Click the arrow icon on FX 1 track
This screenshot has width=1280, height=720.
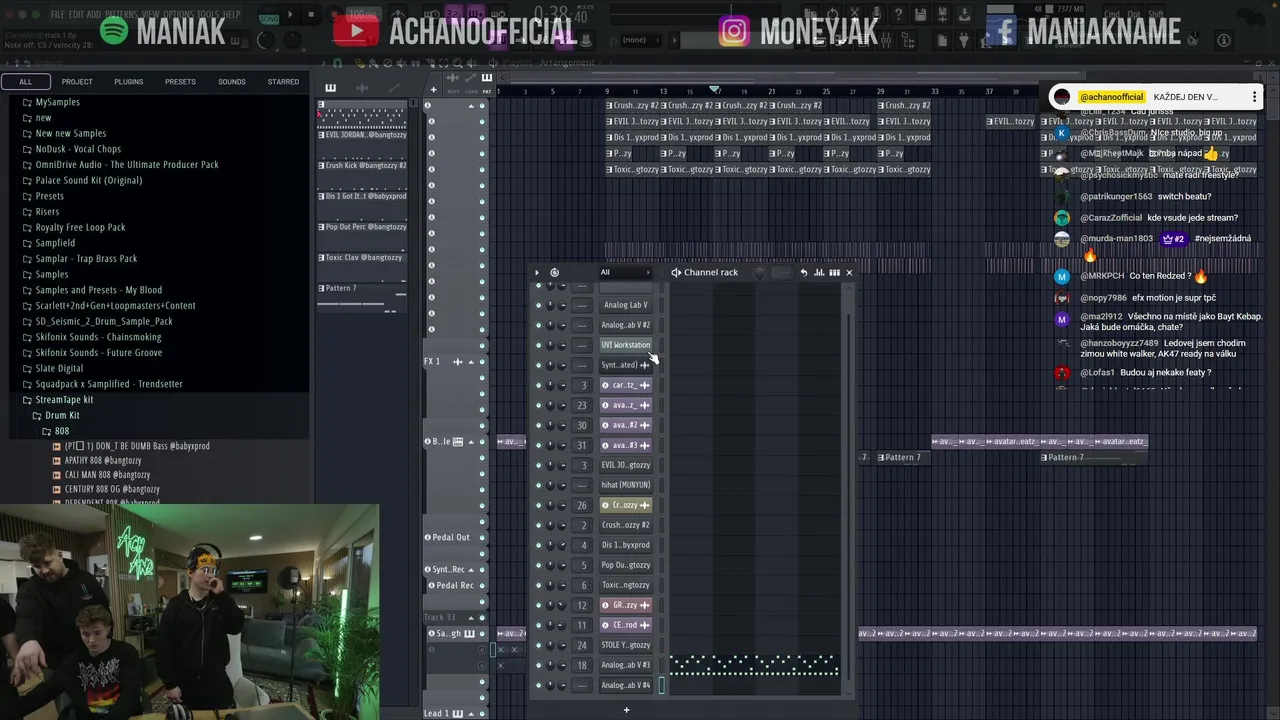(471, 361)
